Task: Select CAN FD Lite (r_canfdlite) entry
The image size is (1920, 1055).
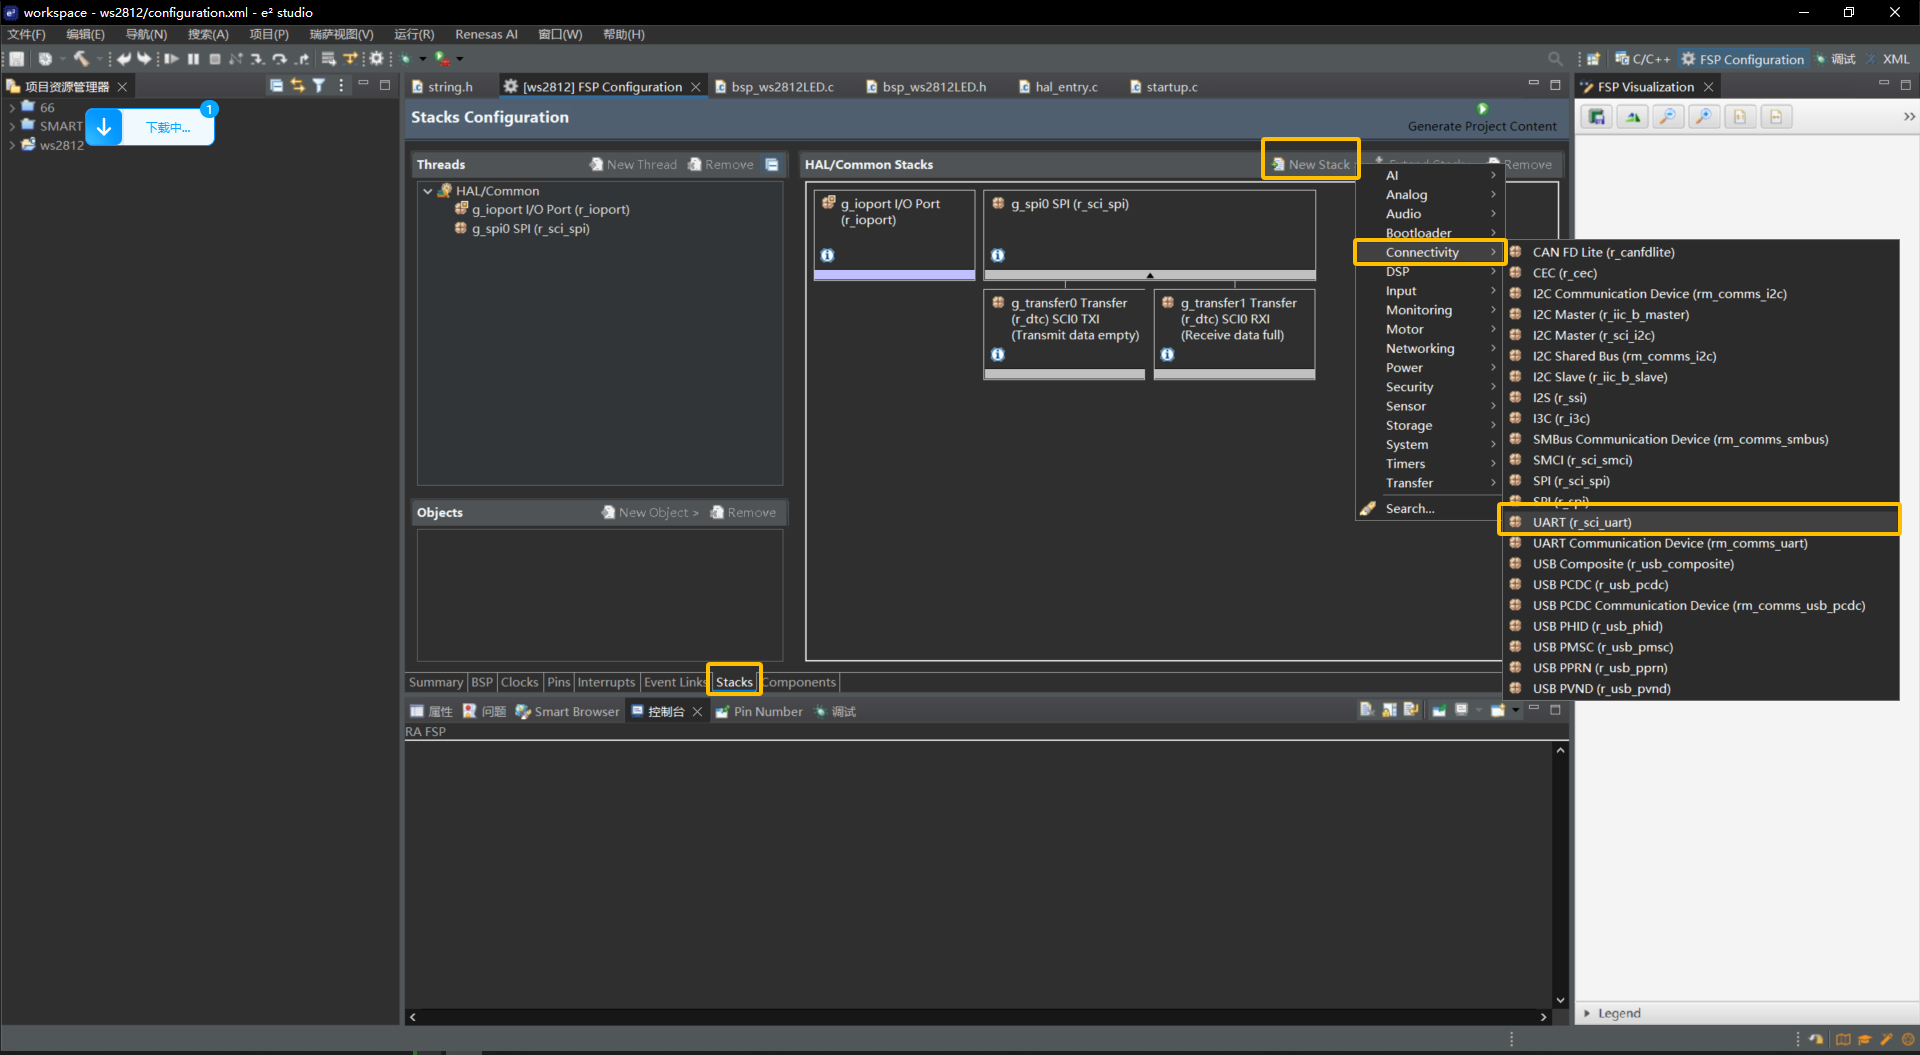Action: click(x=1700, y=253)
